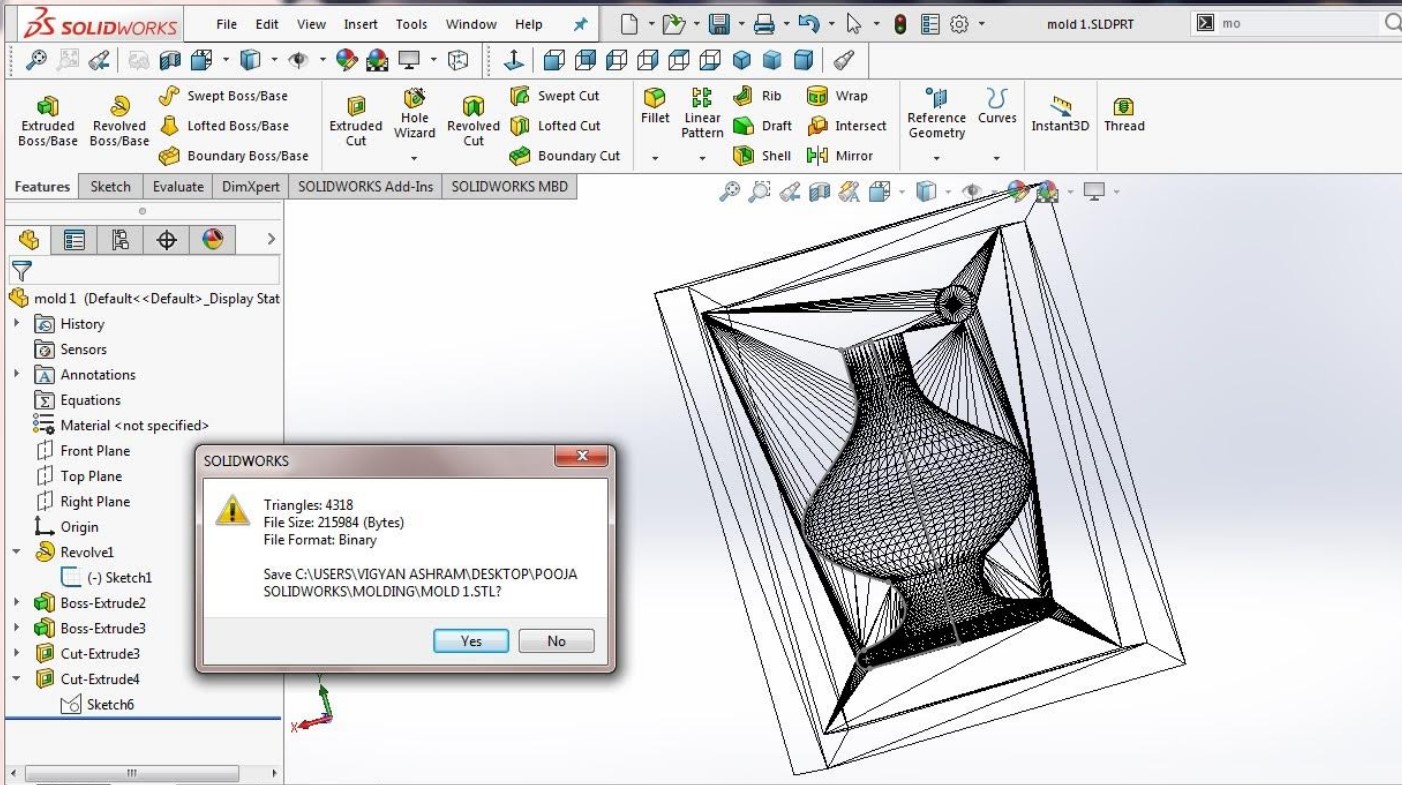Click the New document icon
1402x785 pixels.
point(629,24)
